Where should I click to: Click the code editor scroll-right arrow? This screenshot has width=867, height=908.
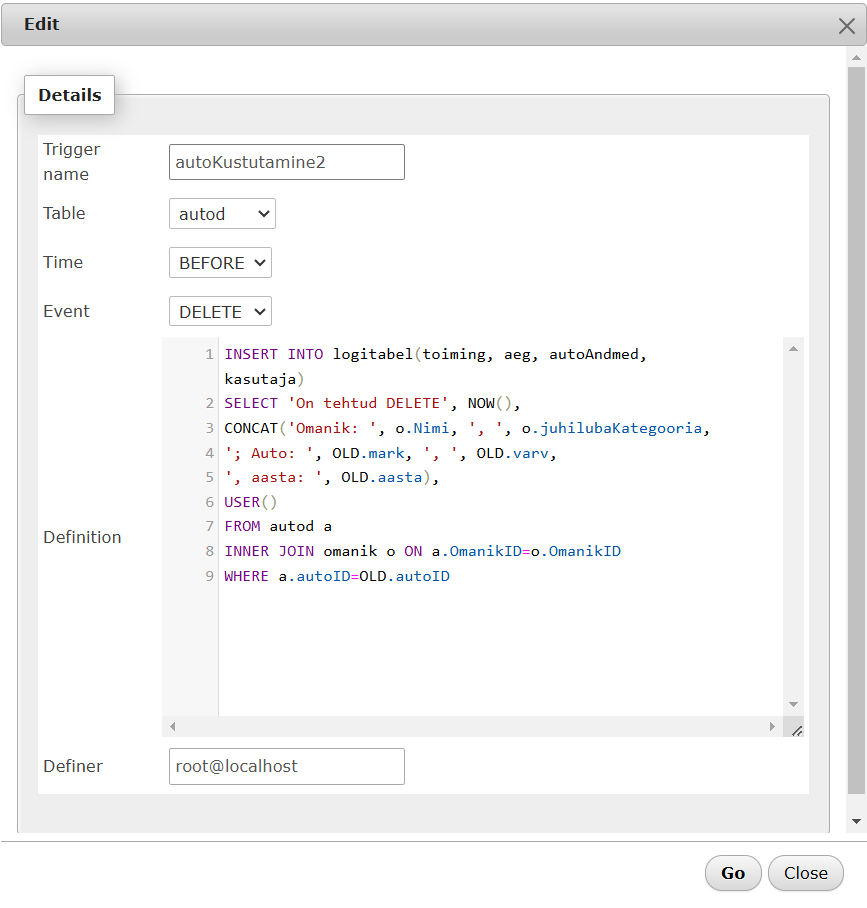(772, 726)
